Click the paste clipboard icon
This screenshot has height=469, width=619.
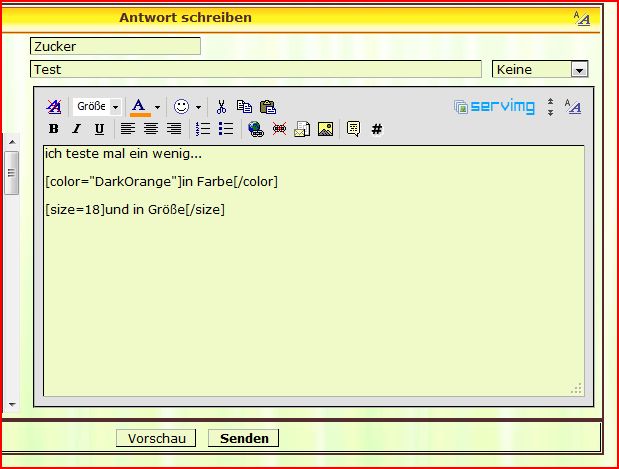[x=268, y=107]
